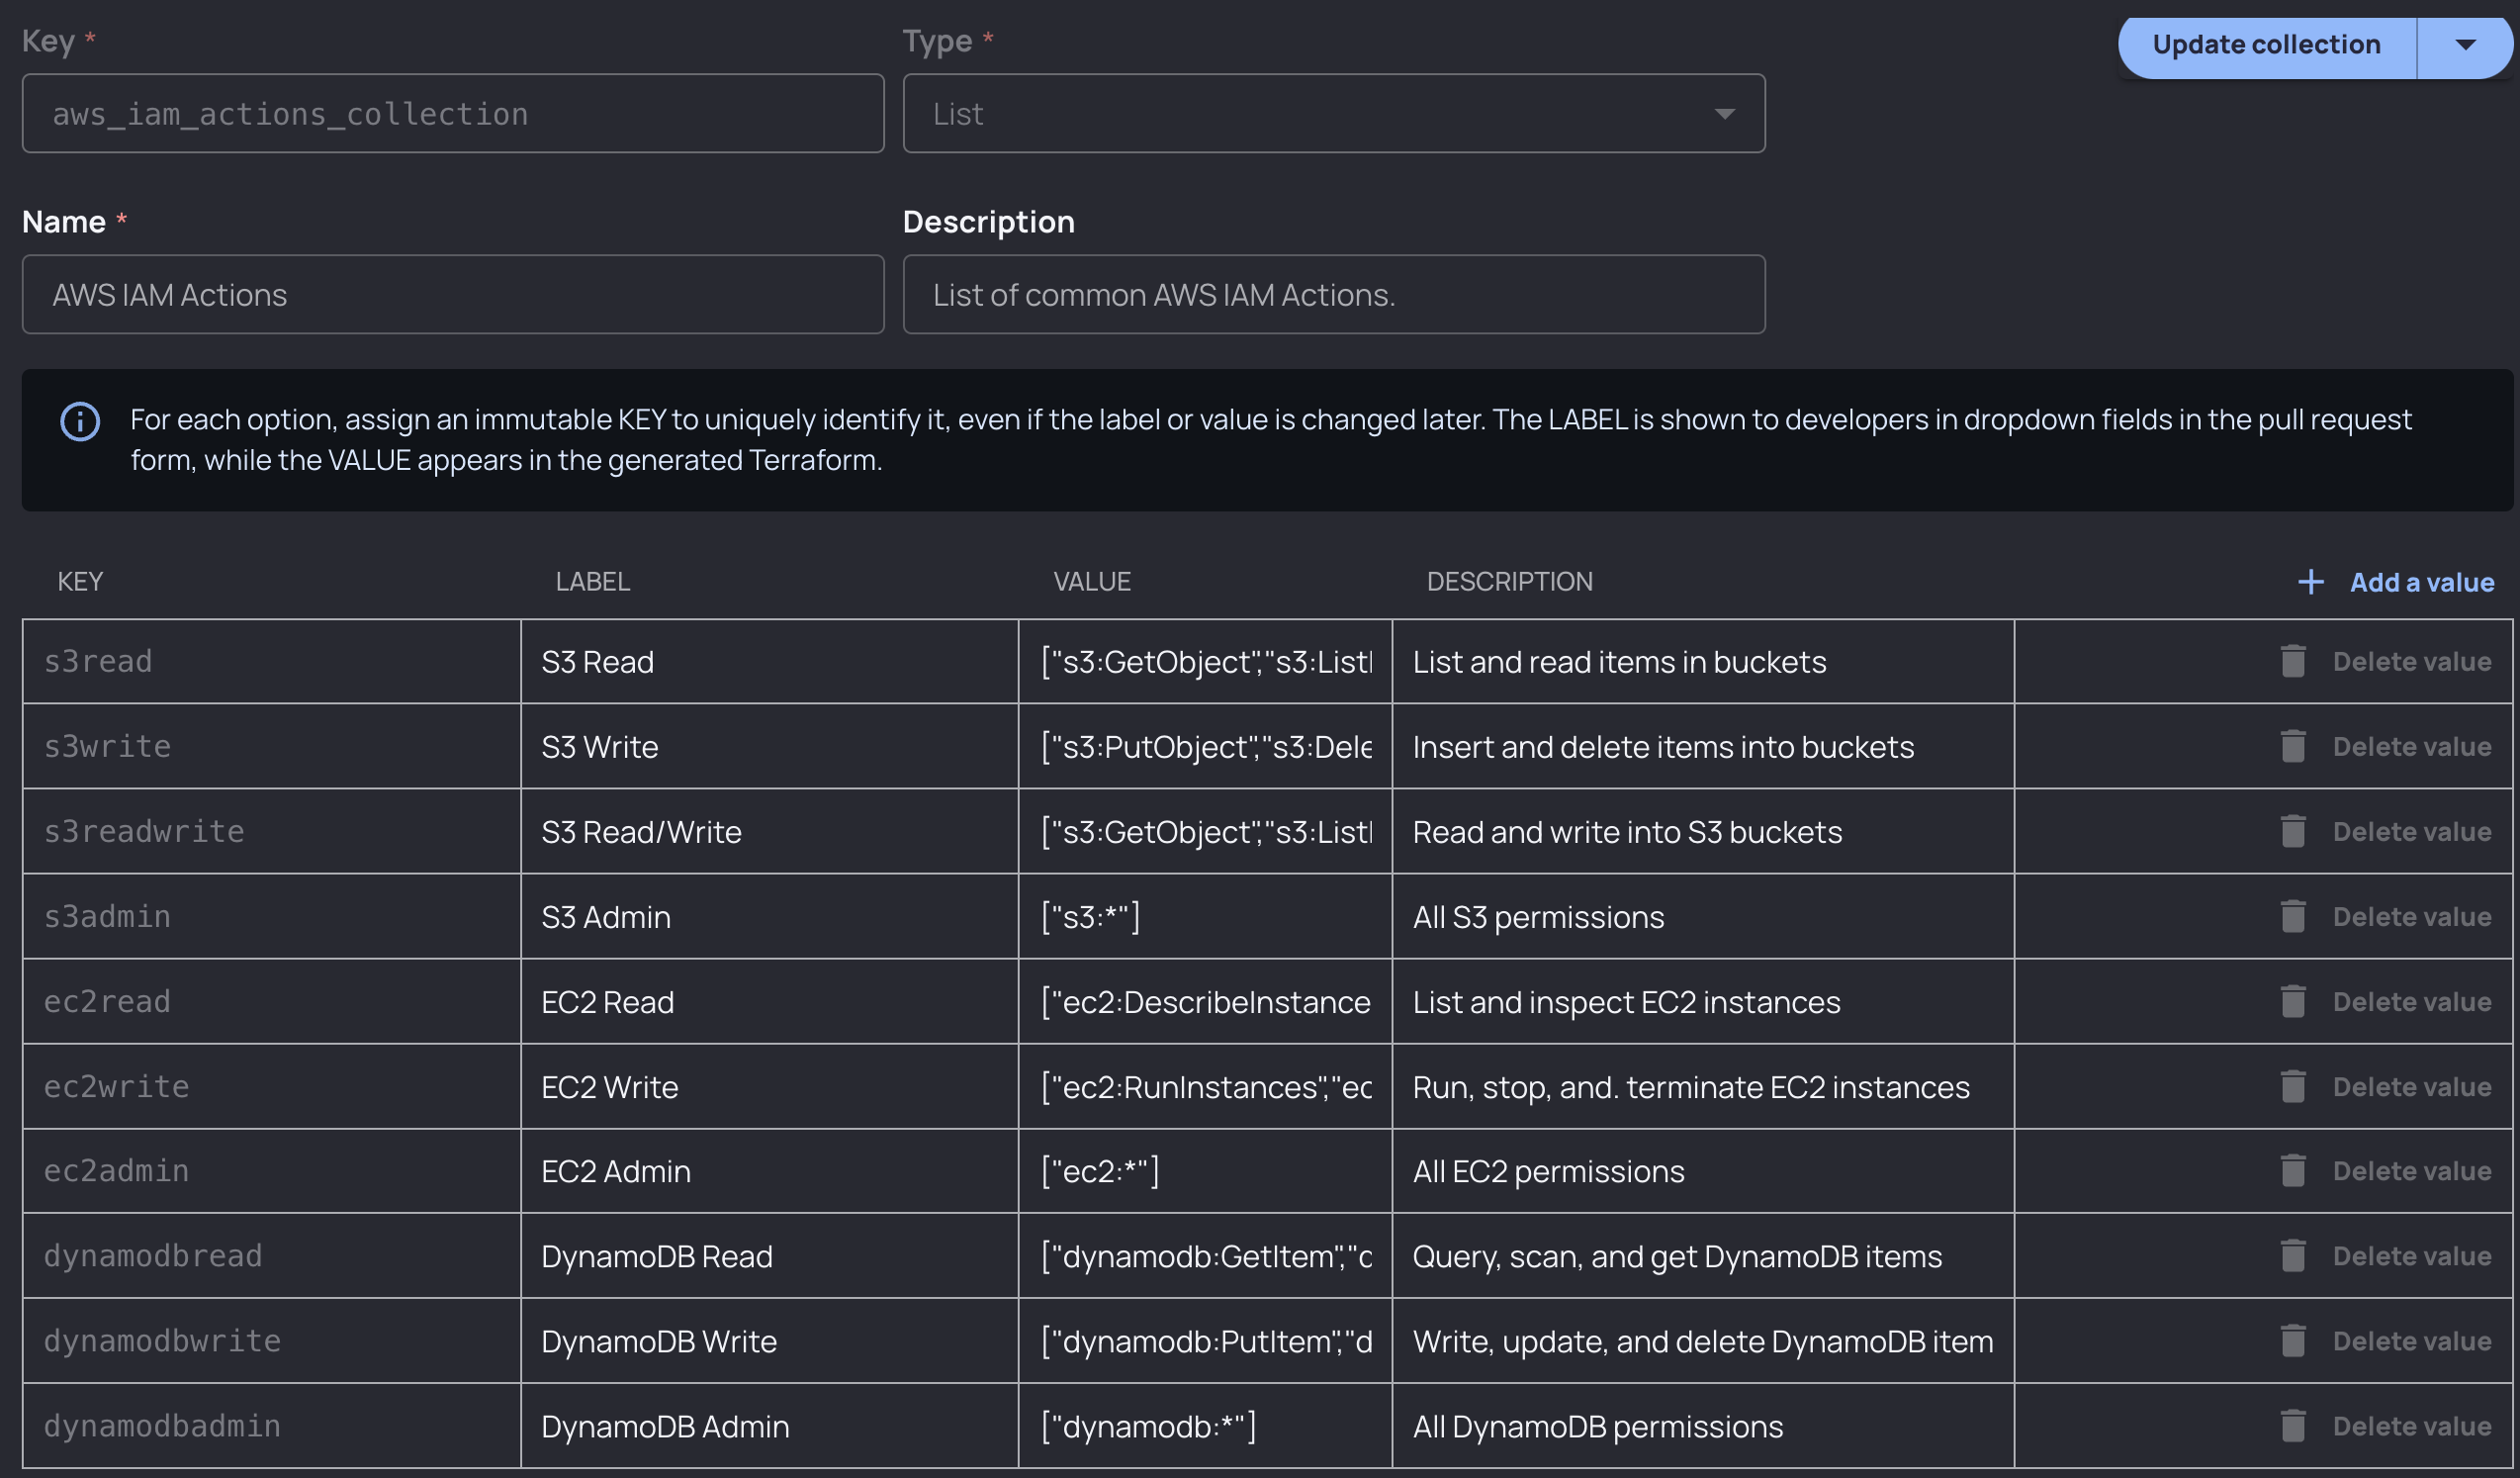Click Delete value text for s3read

(2411, 661)
